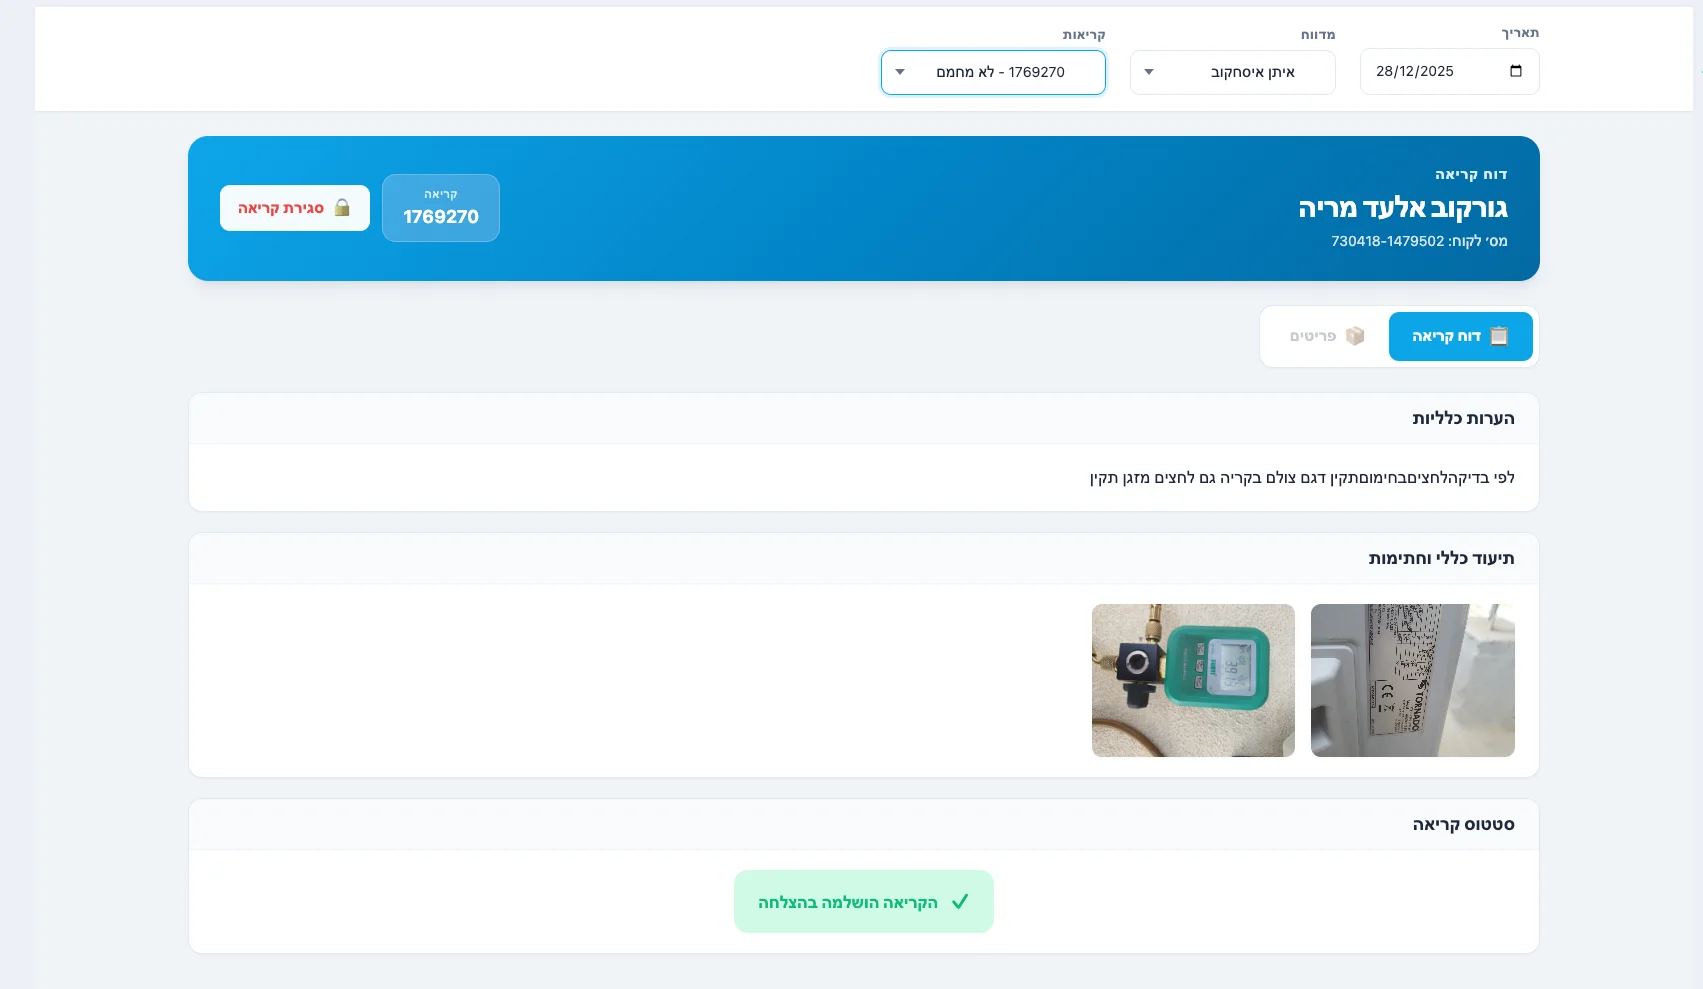This screenshot has height=989, width=1703.
Task: Click the green הקריאה הושלמה בהצלחה status pill
Action: tap(863, 901)
